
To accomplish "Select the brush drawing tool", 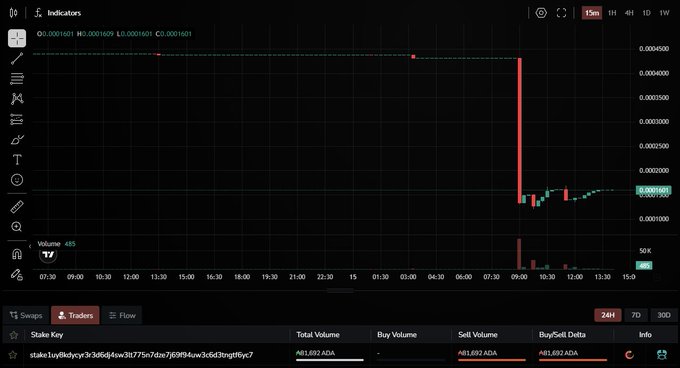I will coord(17,140).
